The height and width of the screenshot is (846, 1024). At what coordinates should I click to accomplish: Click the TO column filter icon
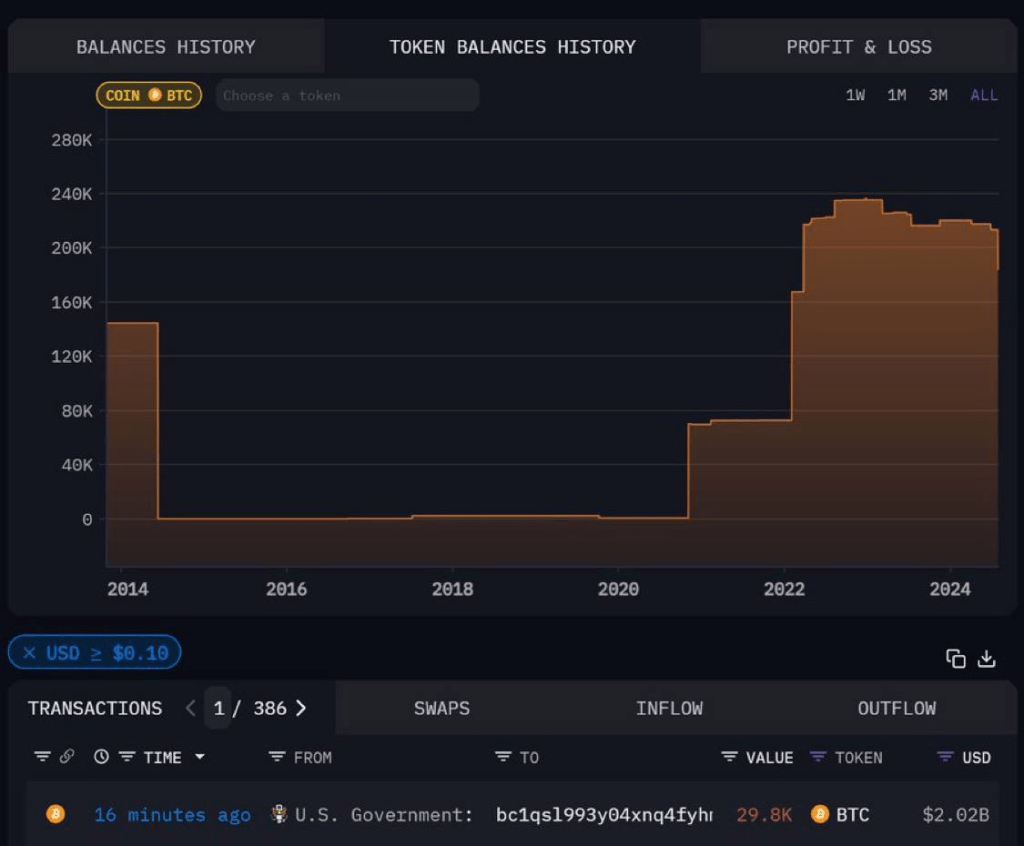pyautogui.click(x=503, y=757)
